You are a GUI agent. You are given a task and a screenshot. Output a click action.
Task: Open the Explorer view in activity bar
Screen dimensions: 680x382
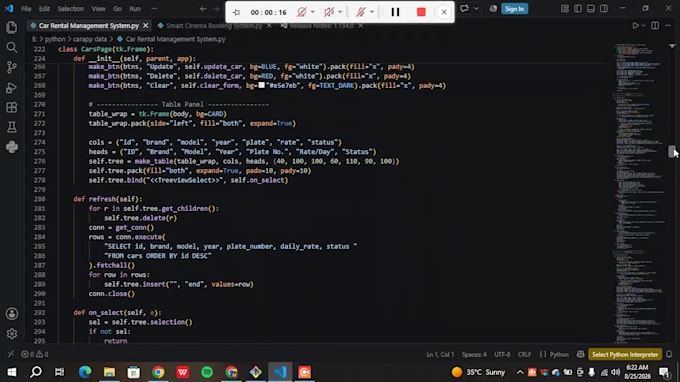(12, 27)
